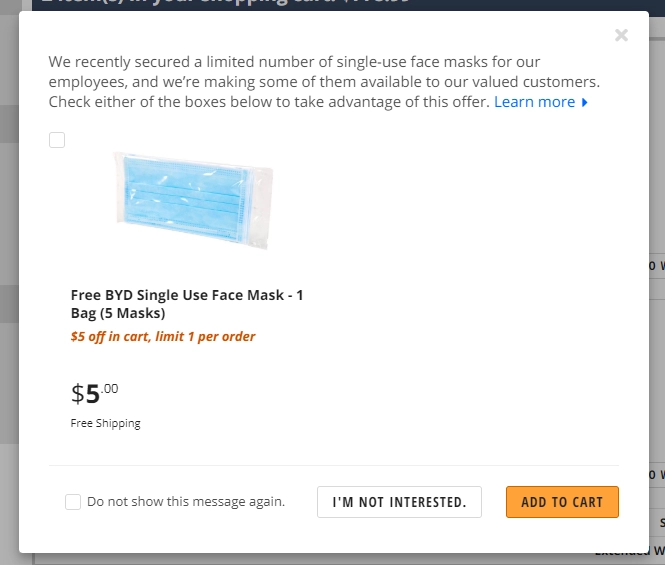Click the dark shopping cart header behind dialog

(x=300, y=4)
